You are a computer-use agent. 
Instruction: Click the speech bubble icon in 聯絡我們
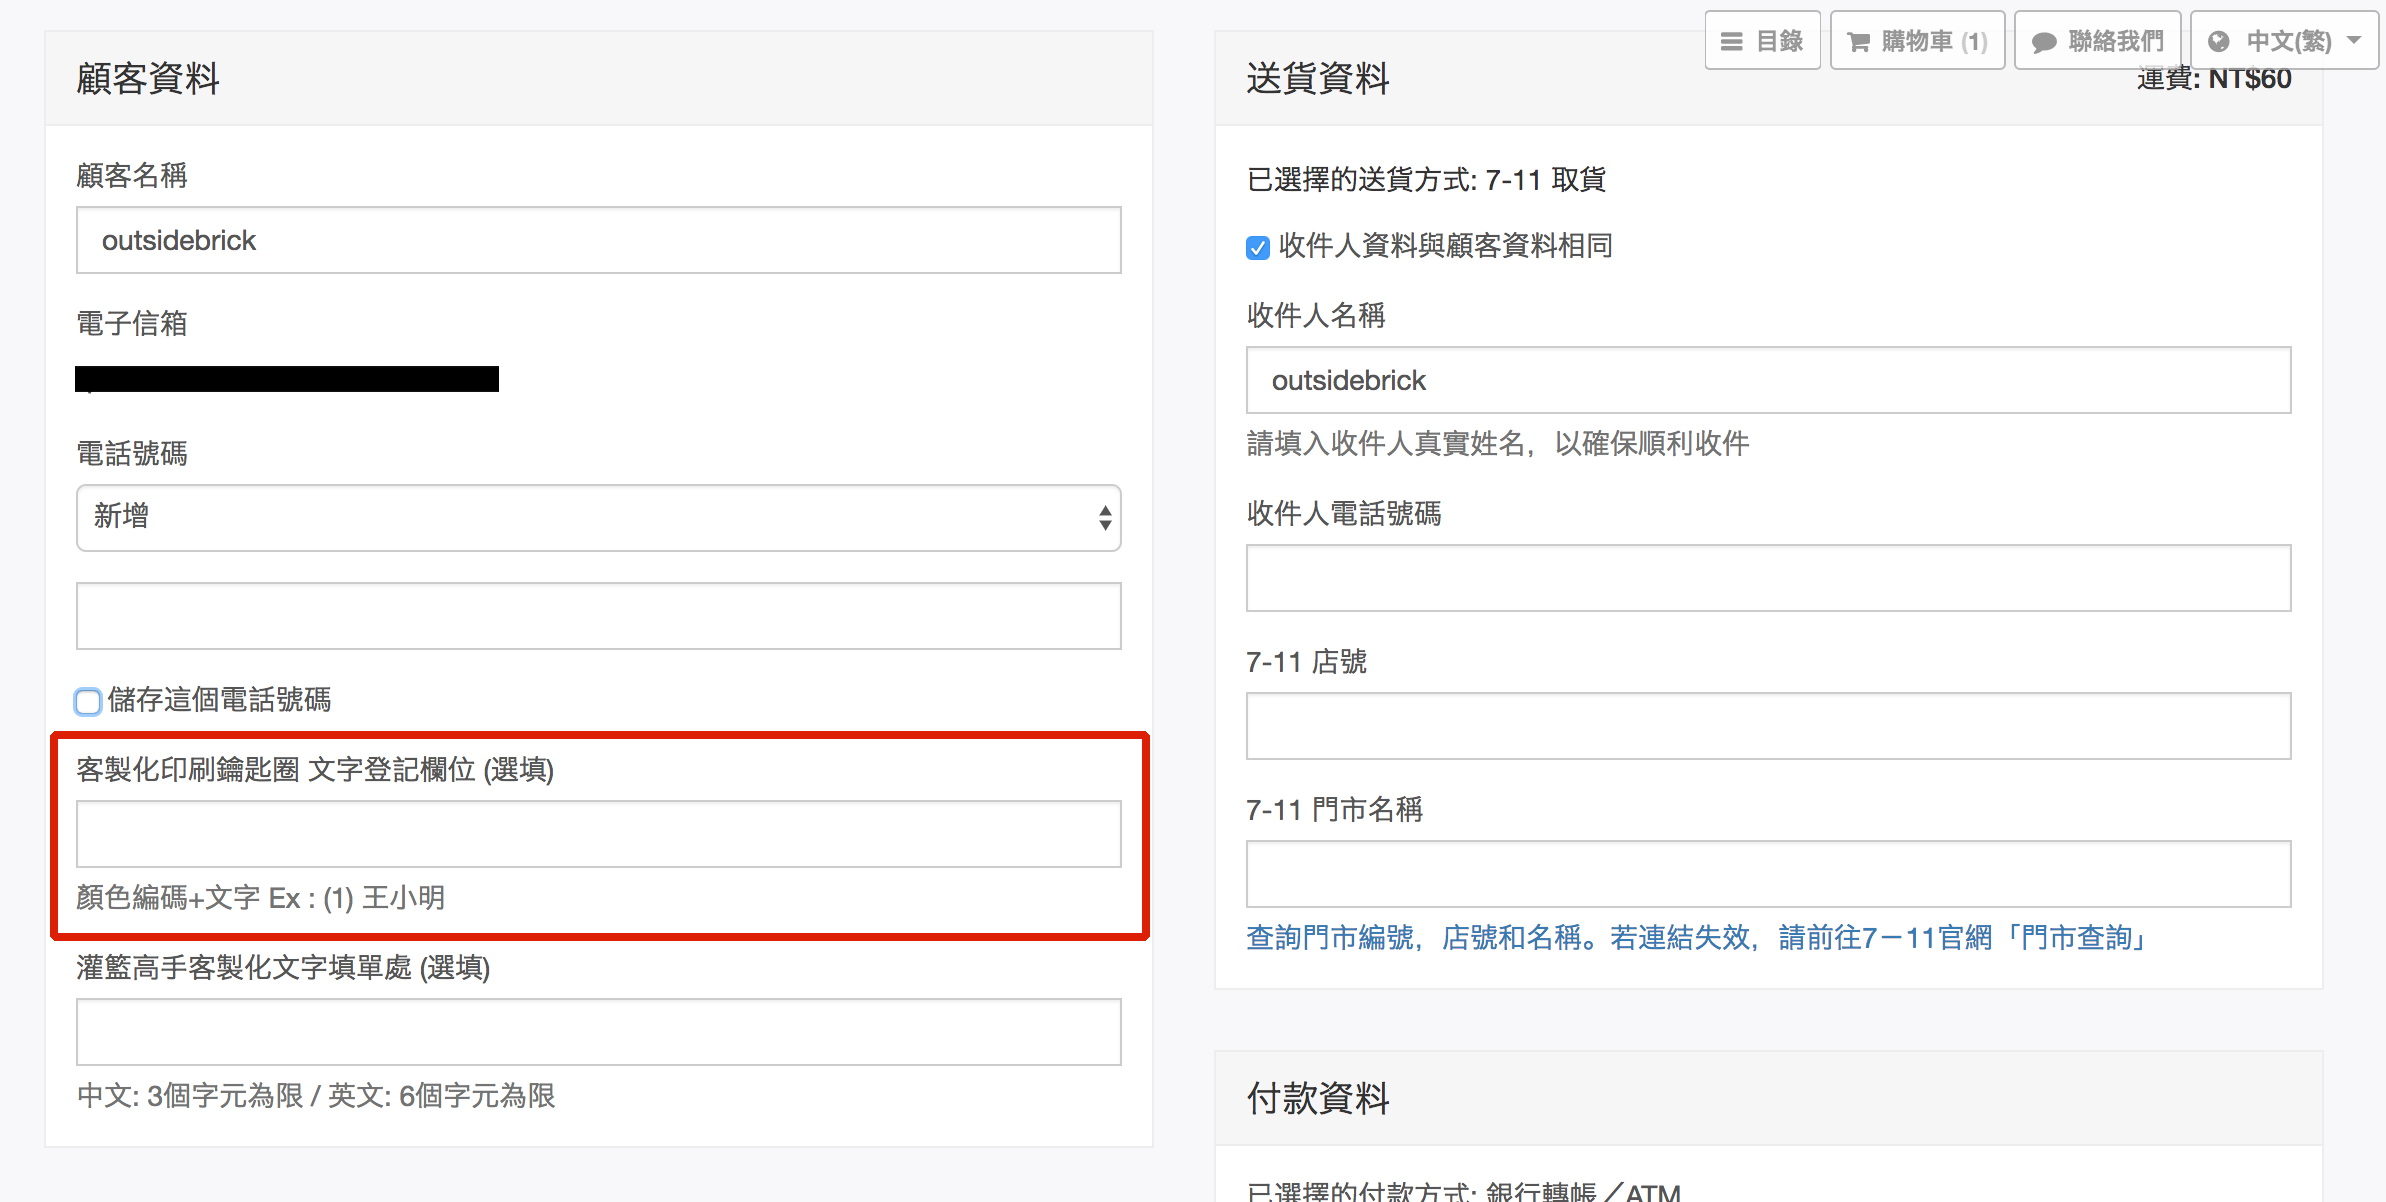[2044, 41]
